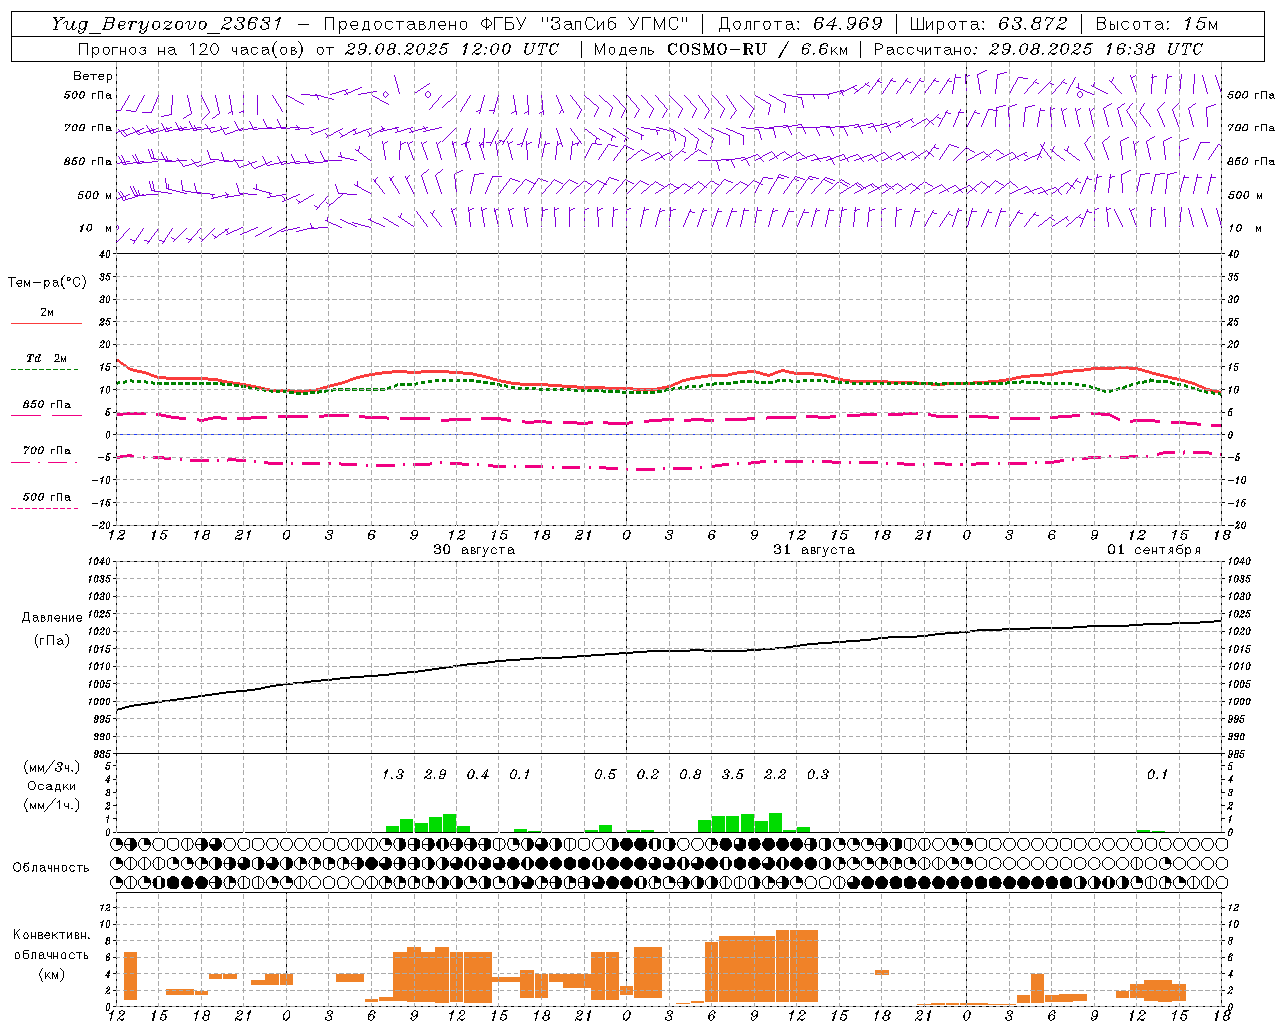Click the 0.5 three-hour precipitation value
1280x1024 pixels.
pyautogui.click(x=605, y=775)
